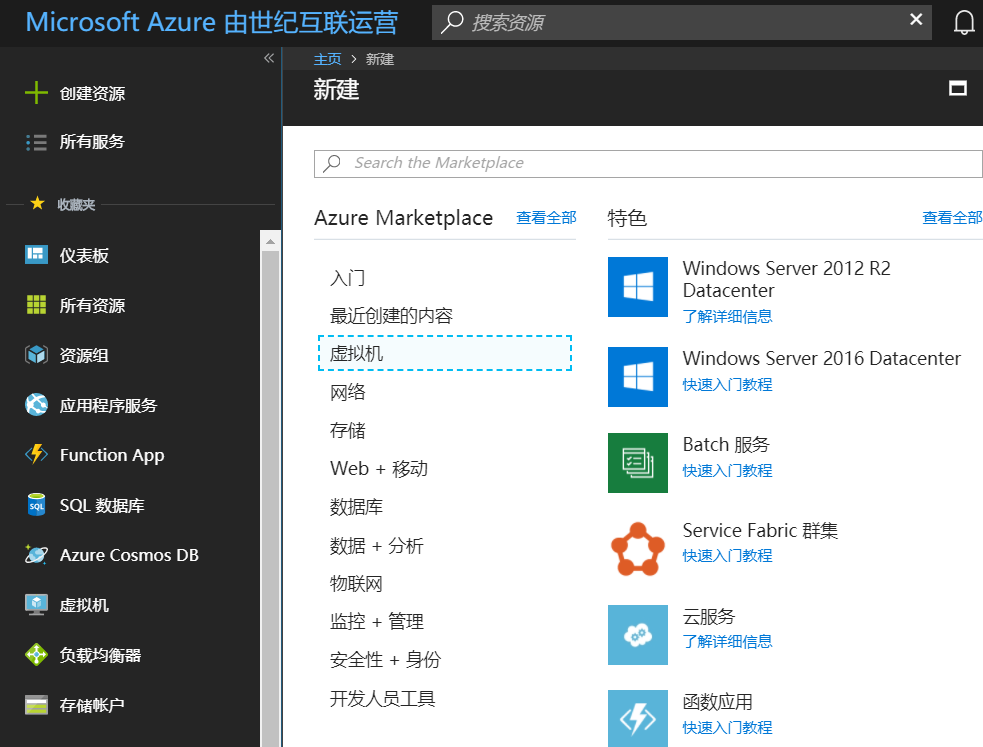Select 物联网 category
This screenshot has width=983, height=747.
356,584
